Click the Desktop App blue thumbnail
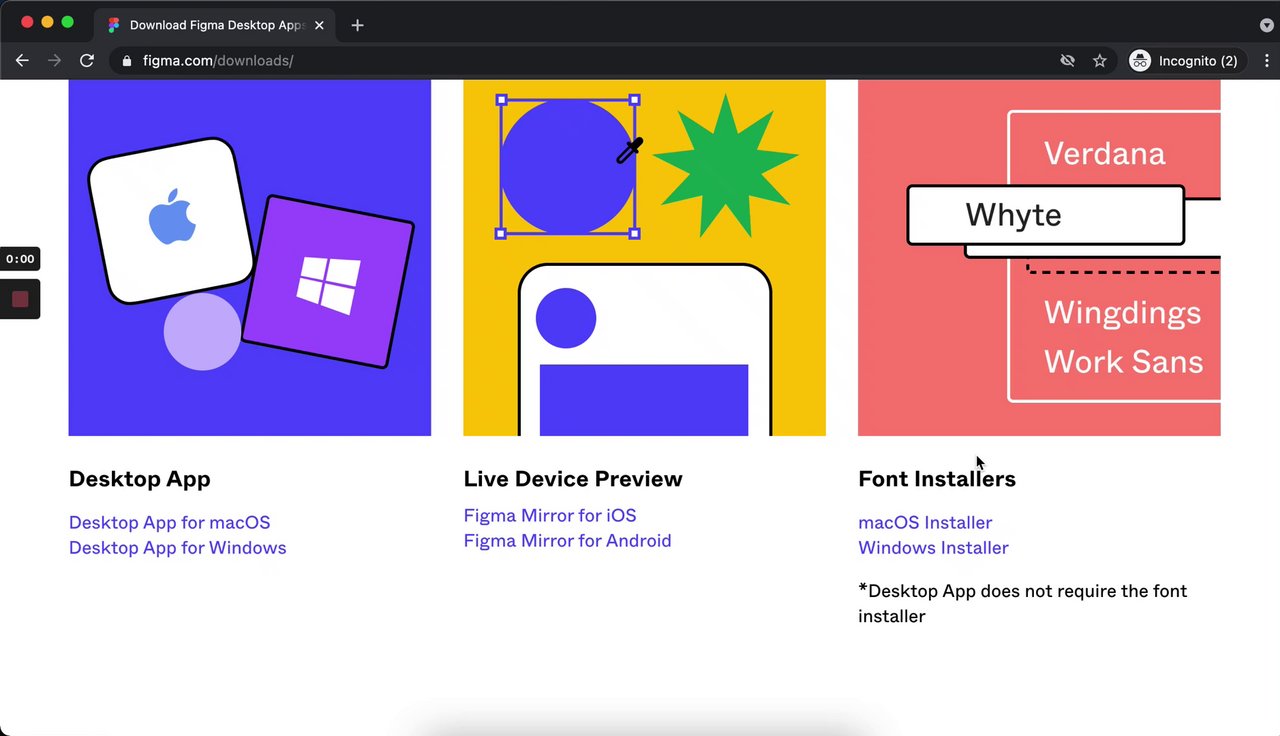This screenshot has height=736, width=1280. (250, 258)
